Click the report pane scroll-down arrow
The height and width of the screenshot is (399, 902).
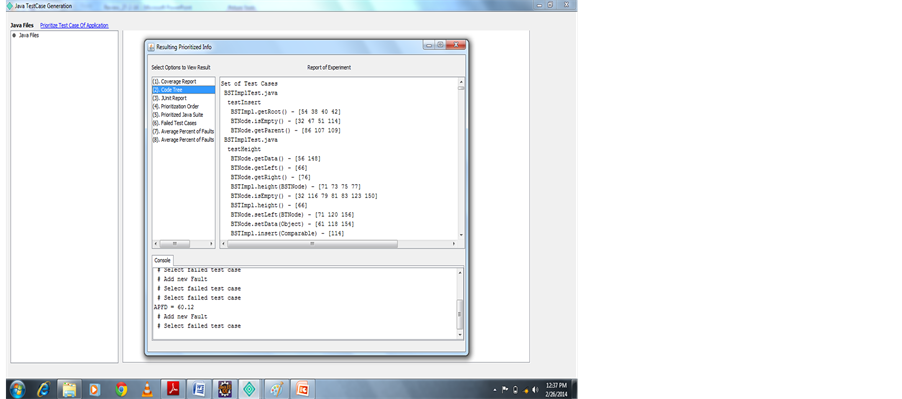point(461,235)
